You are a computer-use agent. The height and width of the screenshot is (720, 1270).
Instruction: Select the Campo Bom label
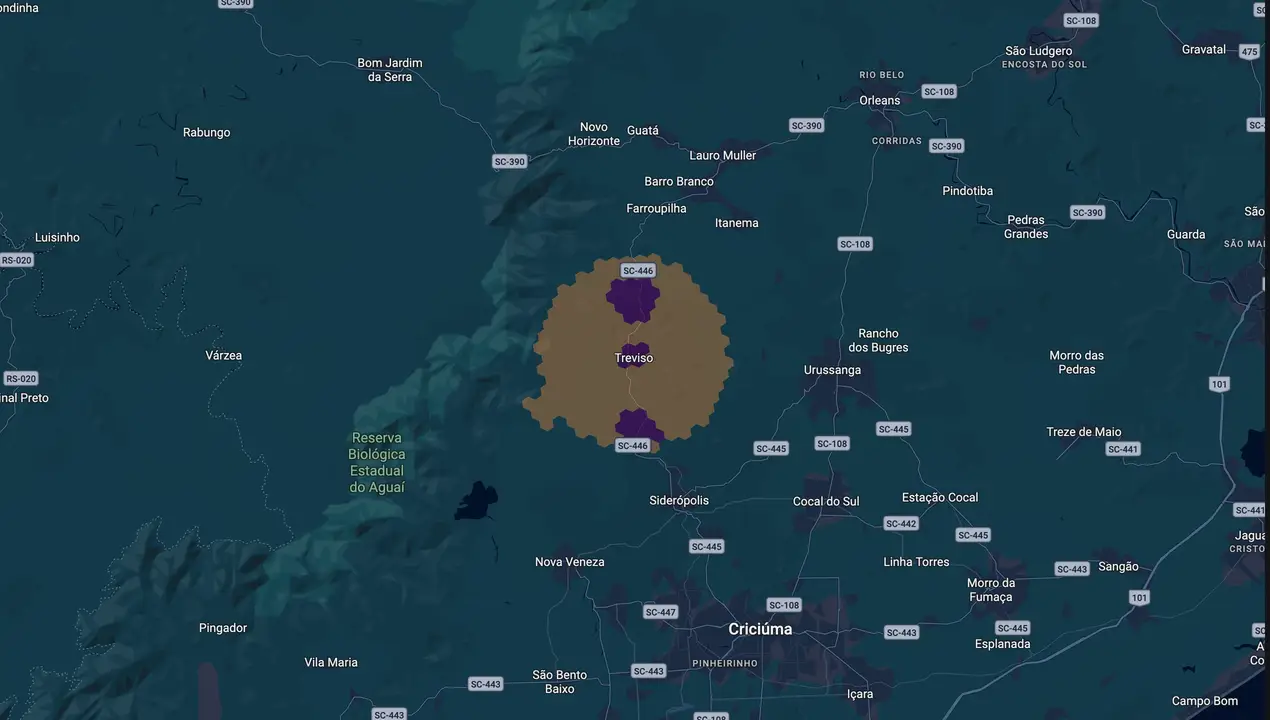pyautogui.click(x=1205, y=701)
